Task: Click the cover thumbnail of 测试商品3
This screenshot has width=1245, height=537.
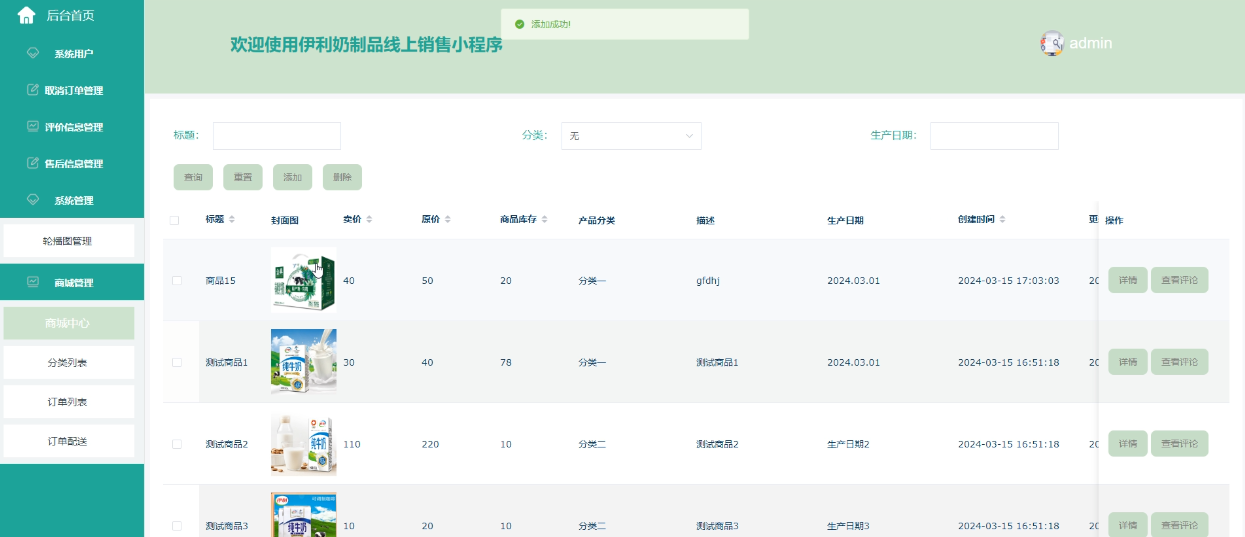Action: click(x=304, y=515)
